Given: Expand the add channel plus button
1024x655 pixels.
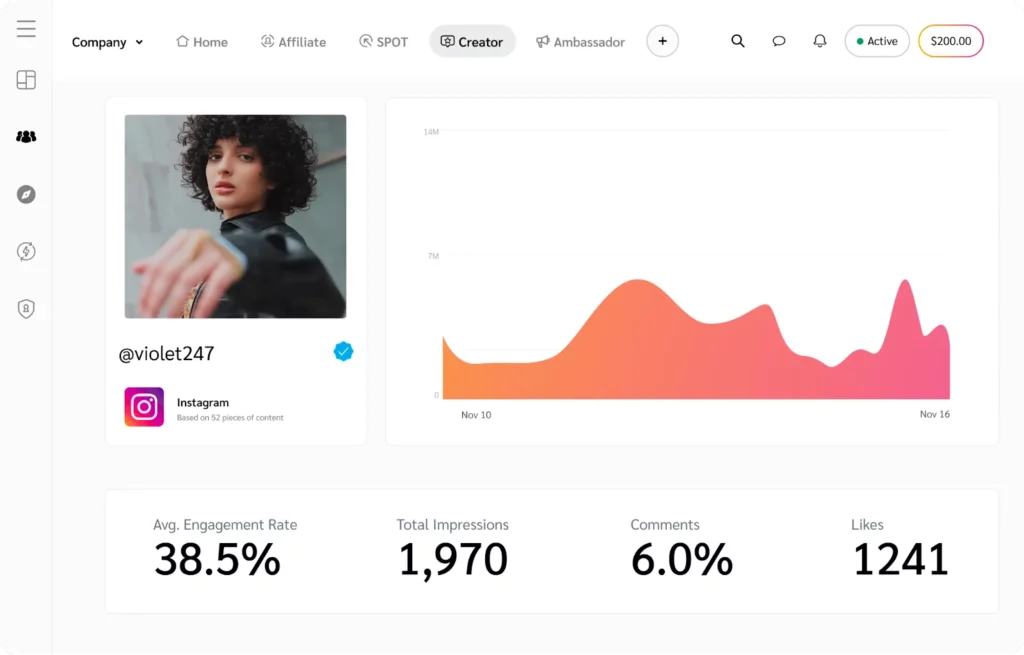Looking at the screenshot, I should 662,41.
